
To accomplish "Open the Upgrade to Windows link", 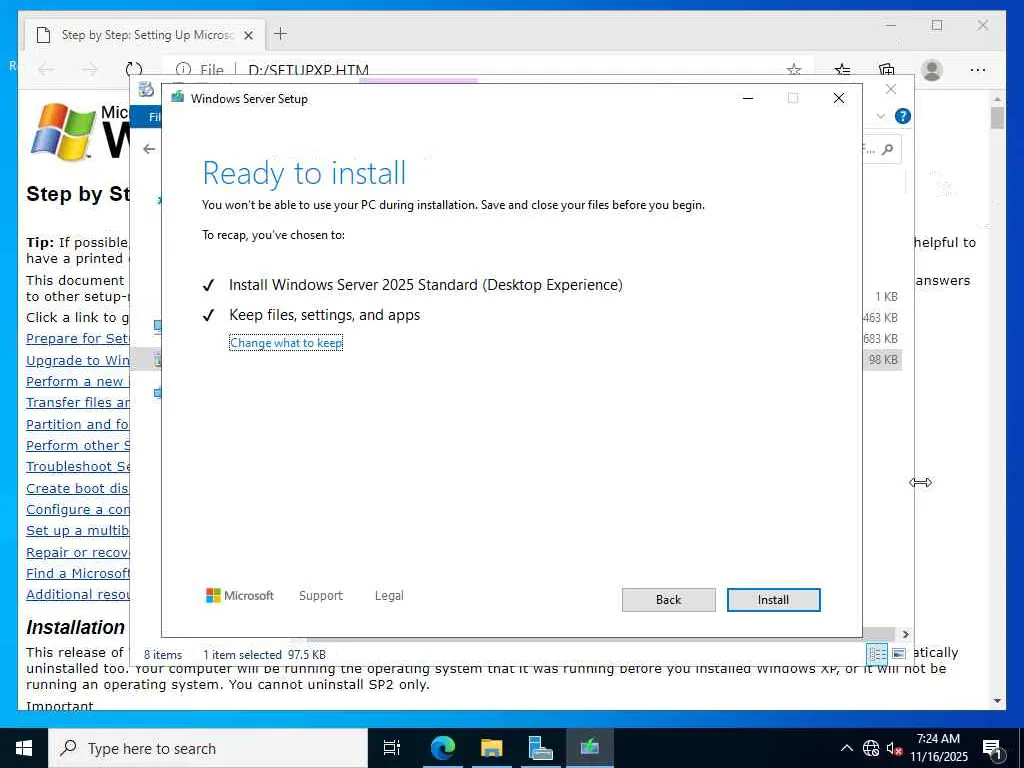I will click(x=78, y=360).
